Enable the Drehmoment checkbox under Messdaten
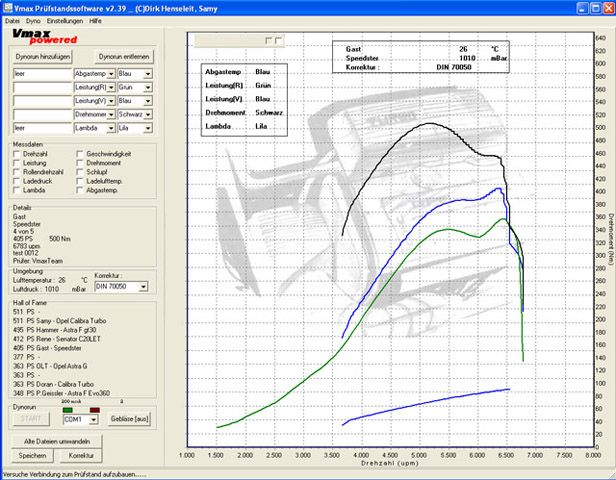616x480 pixels. 80,163
